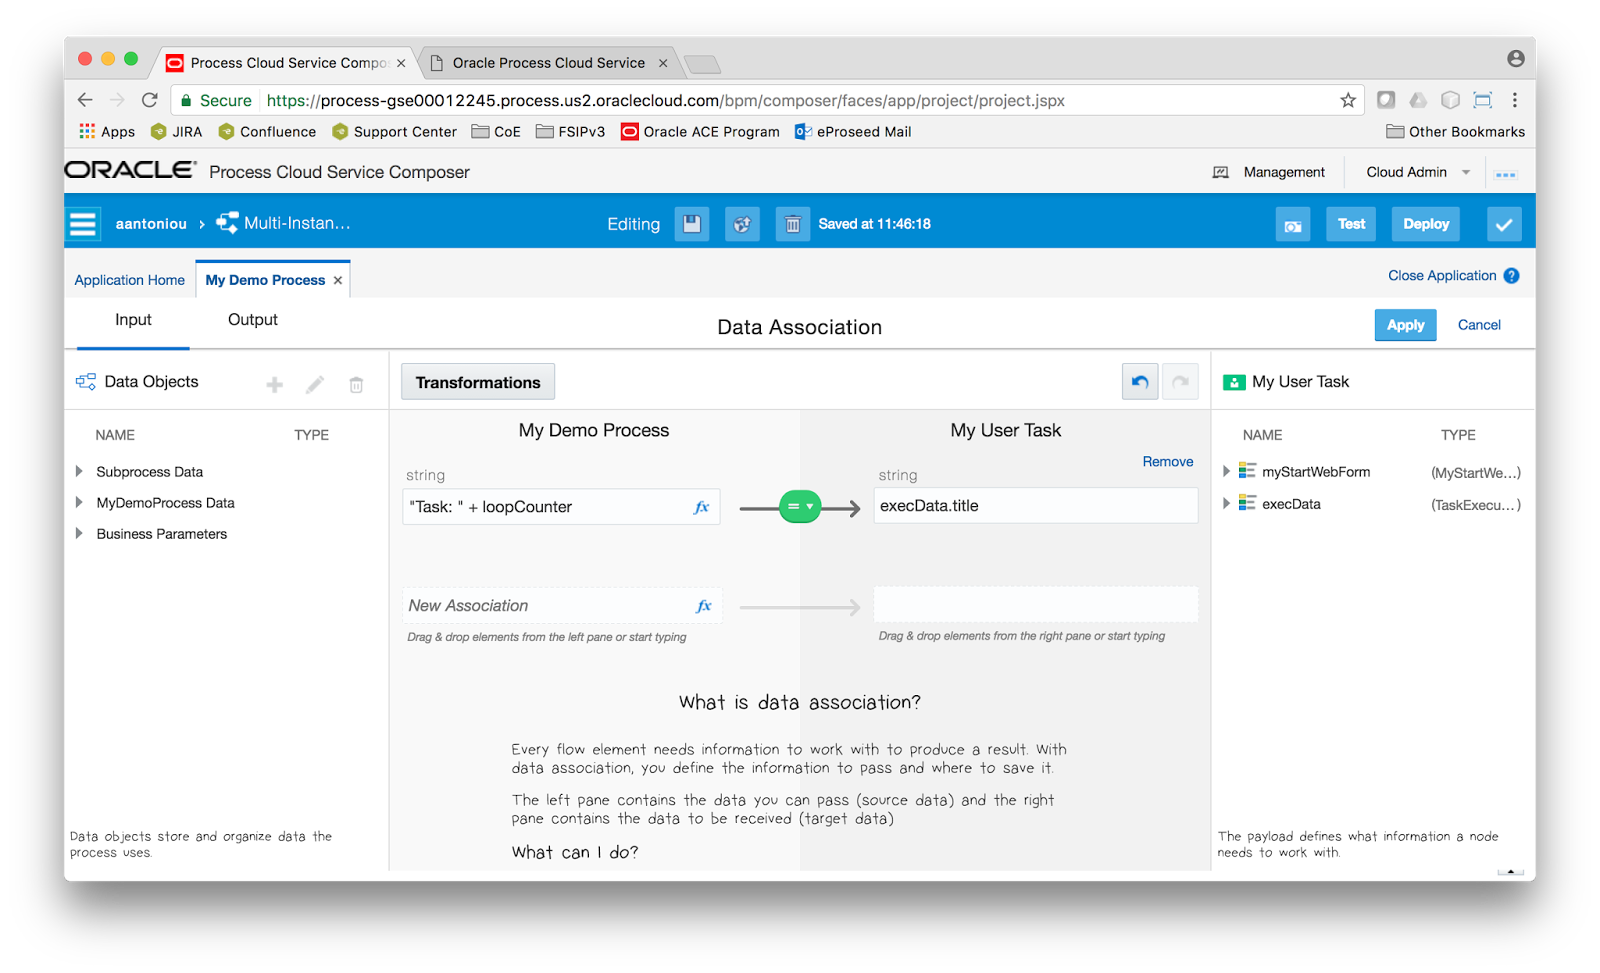Screen dimensions: 1600x973
Task: Expand the Subprocess Data node
Action: pyautogui.click(x=79, y=471)
